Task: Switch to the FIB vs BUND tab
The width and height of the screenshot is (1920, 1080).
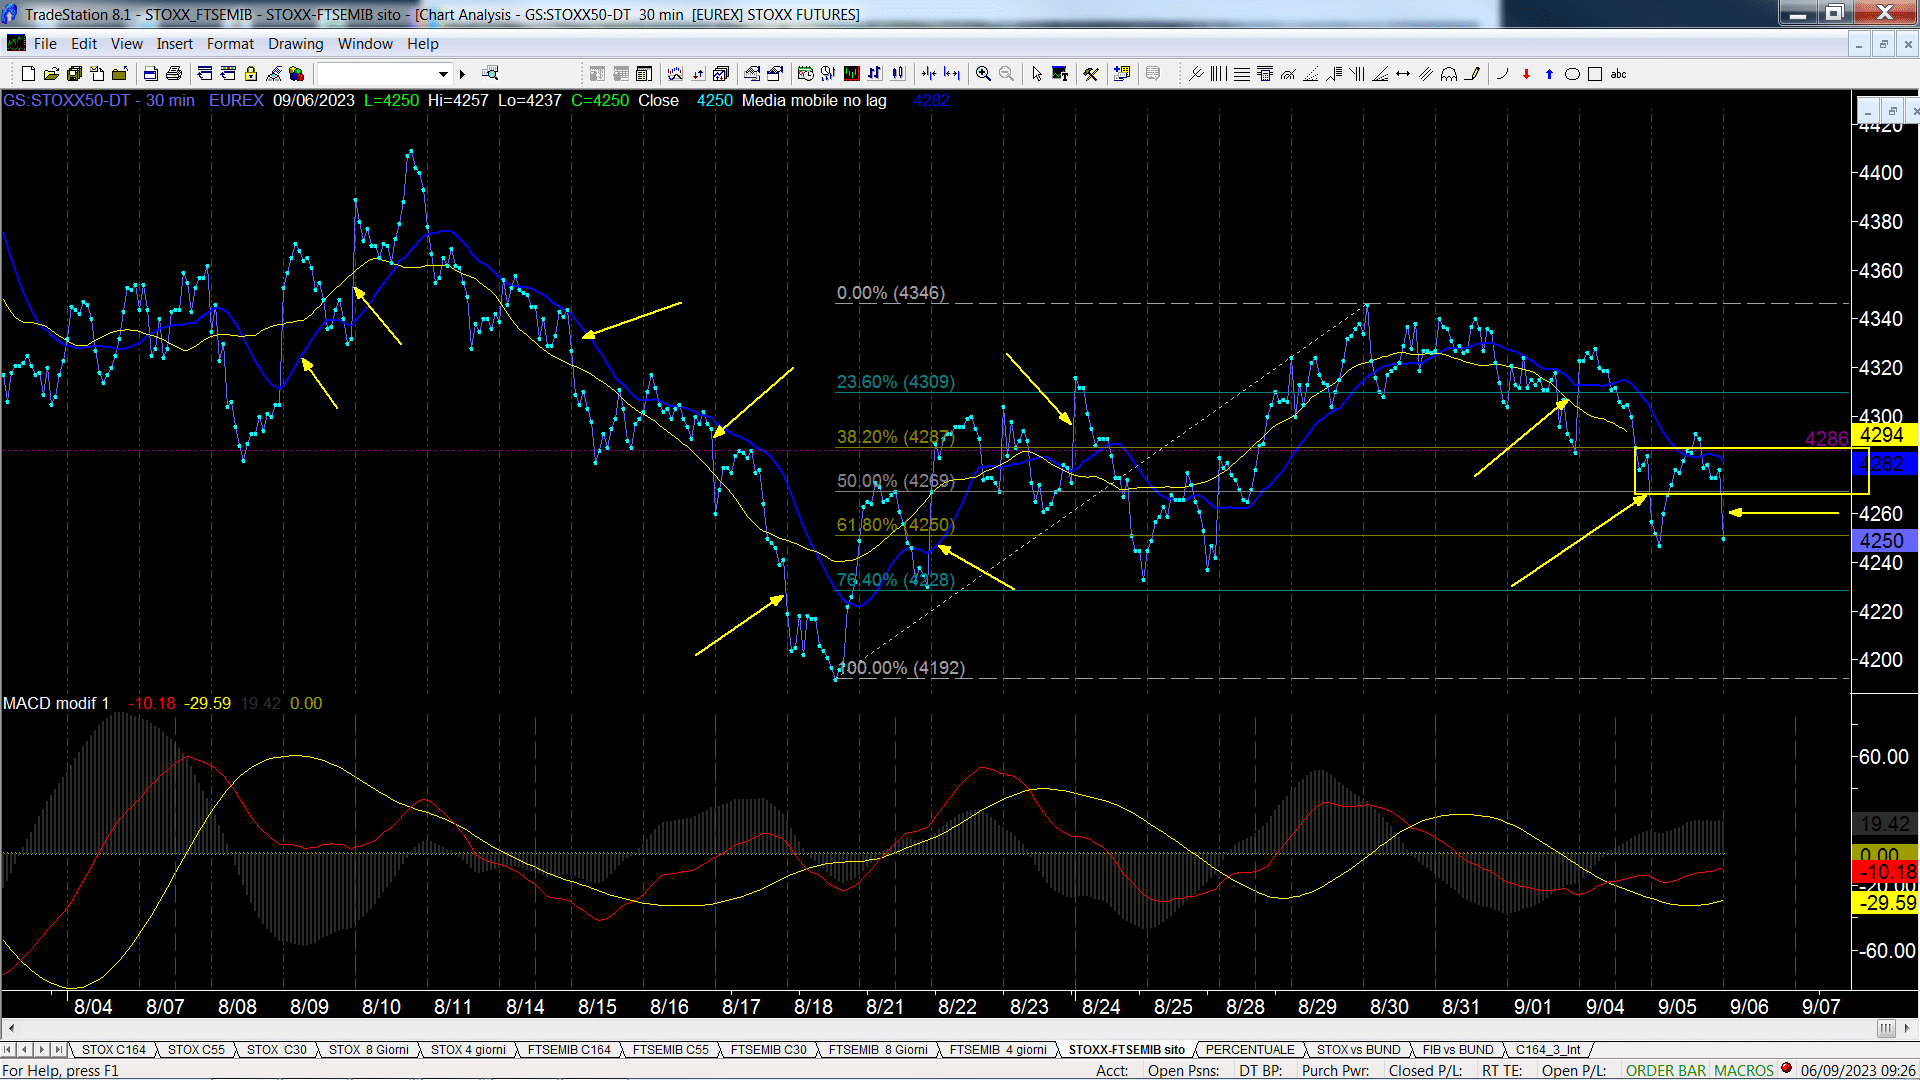Action: (1458, 1049)
